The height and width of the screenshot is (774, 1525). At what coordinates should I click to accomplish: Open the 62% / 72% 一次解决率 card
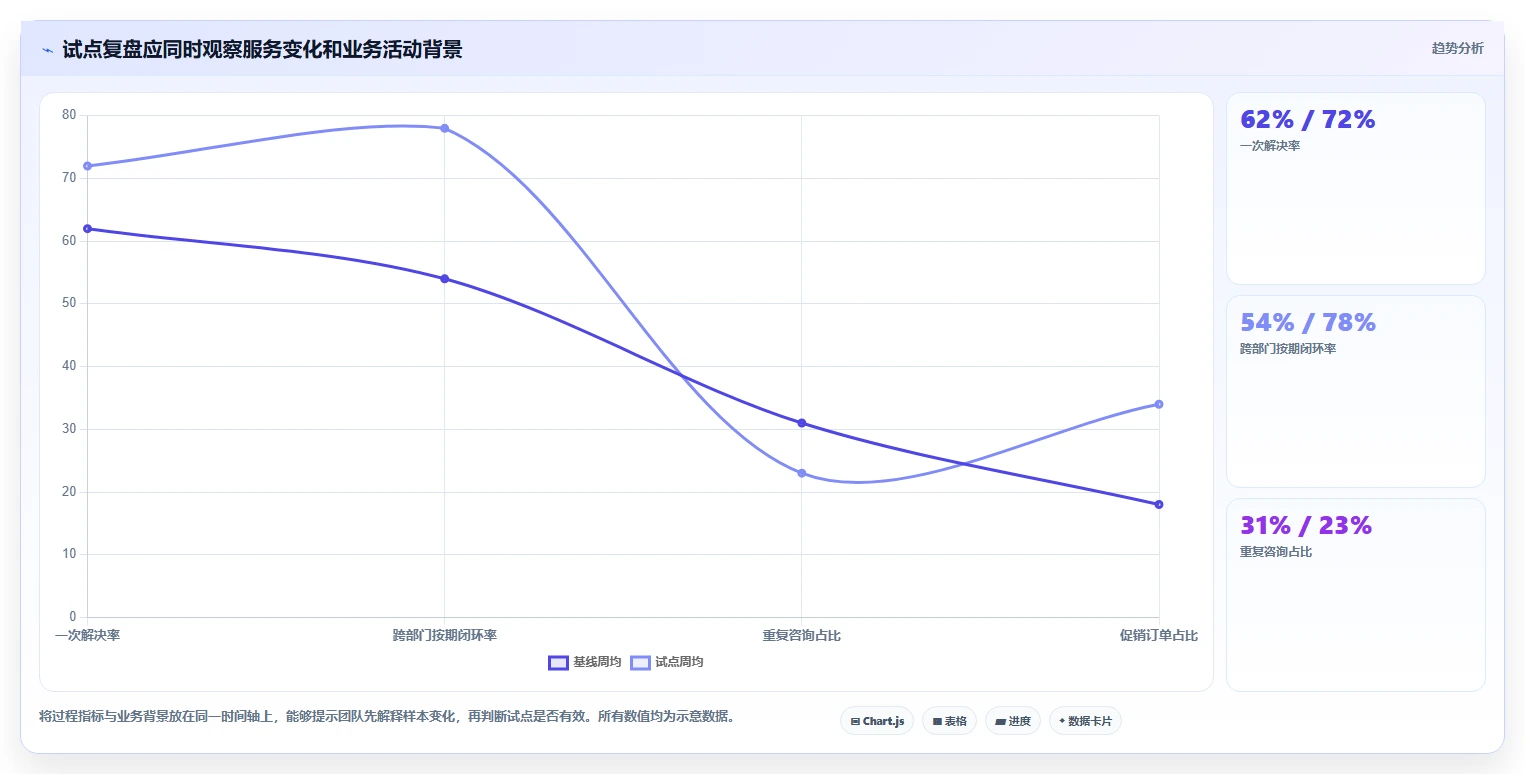point(1355,189)
